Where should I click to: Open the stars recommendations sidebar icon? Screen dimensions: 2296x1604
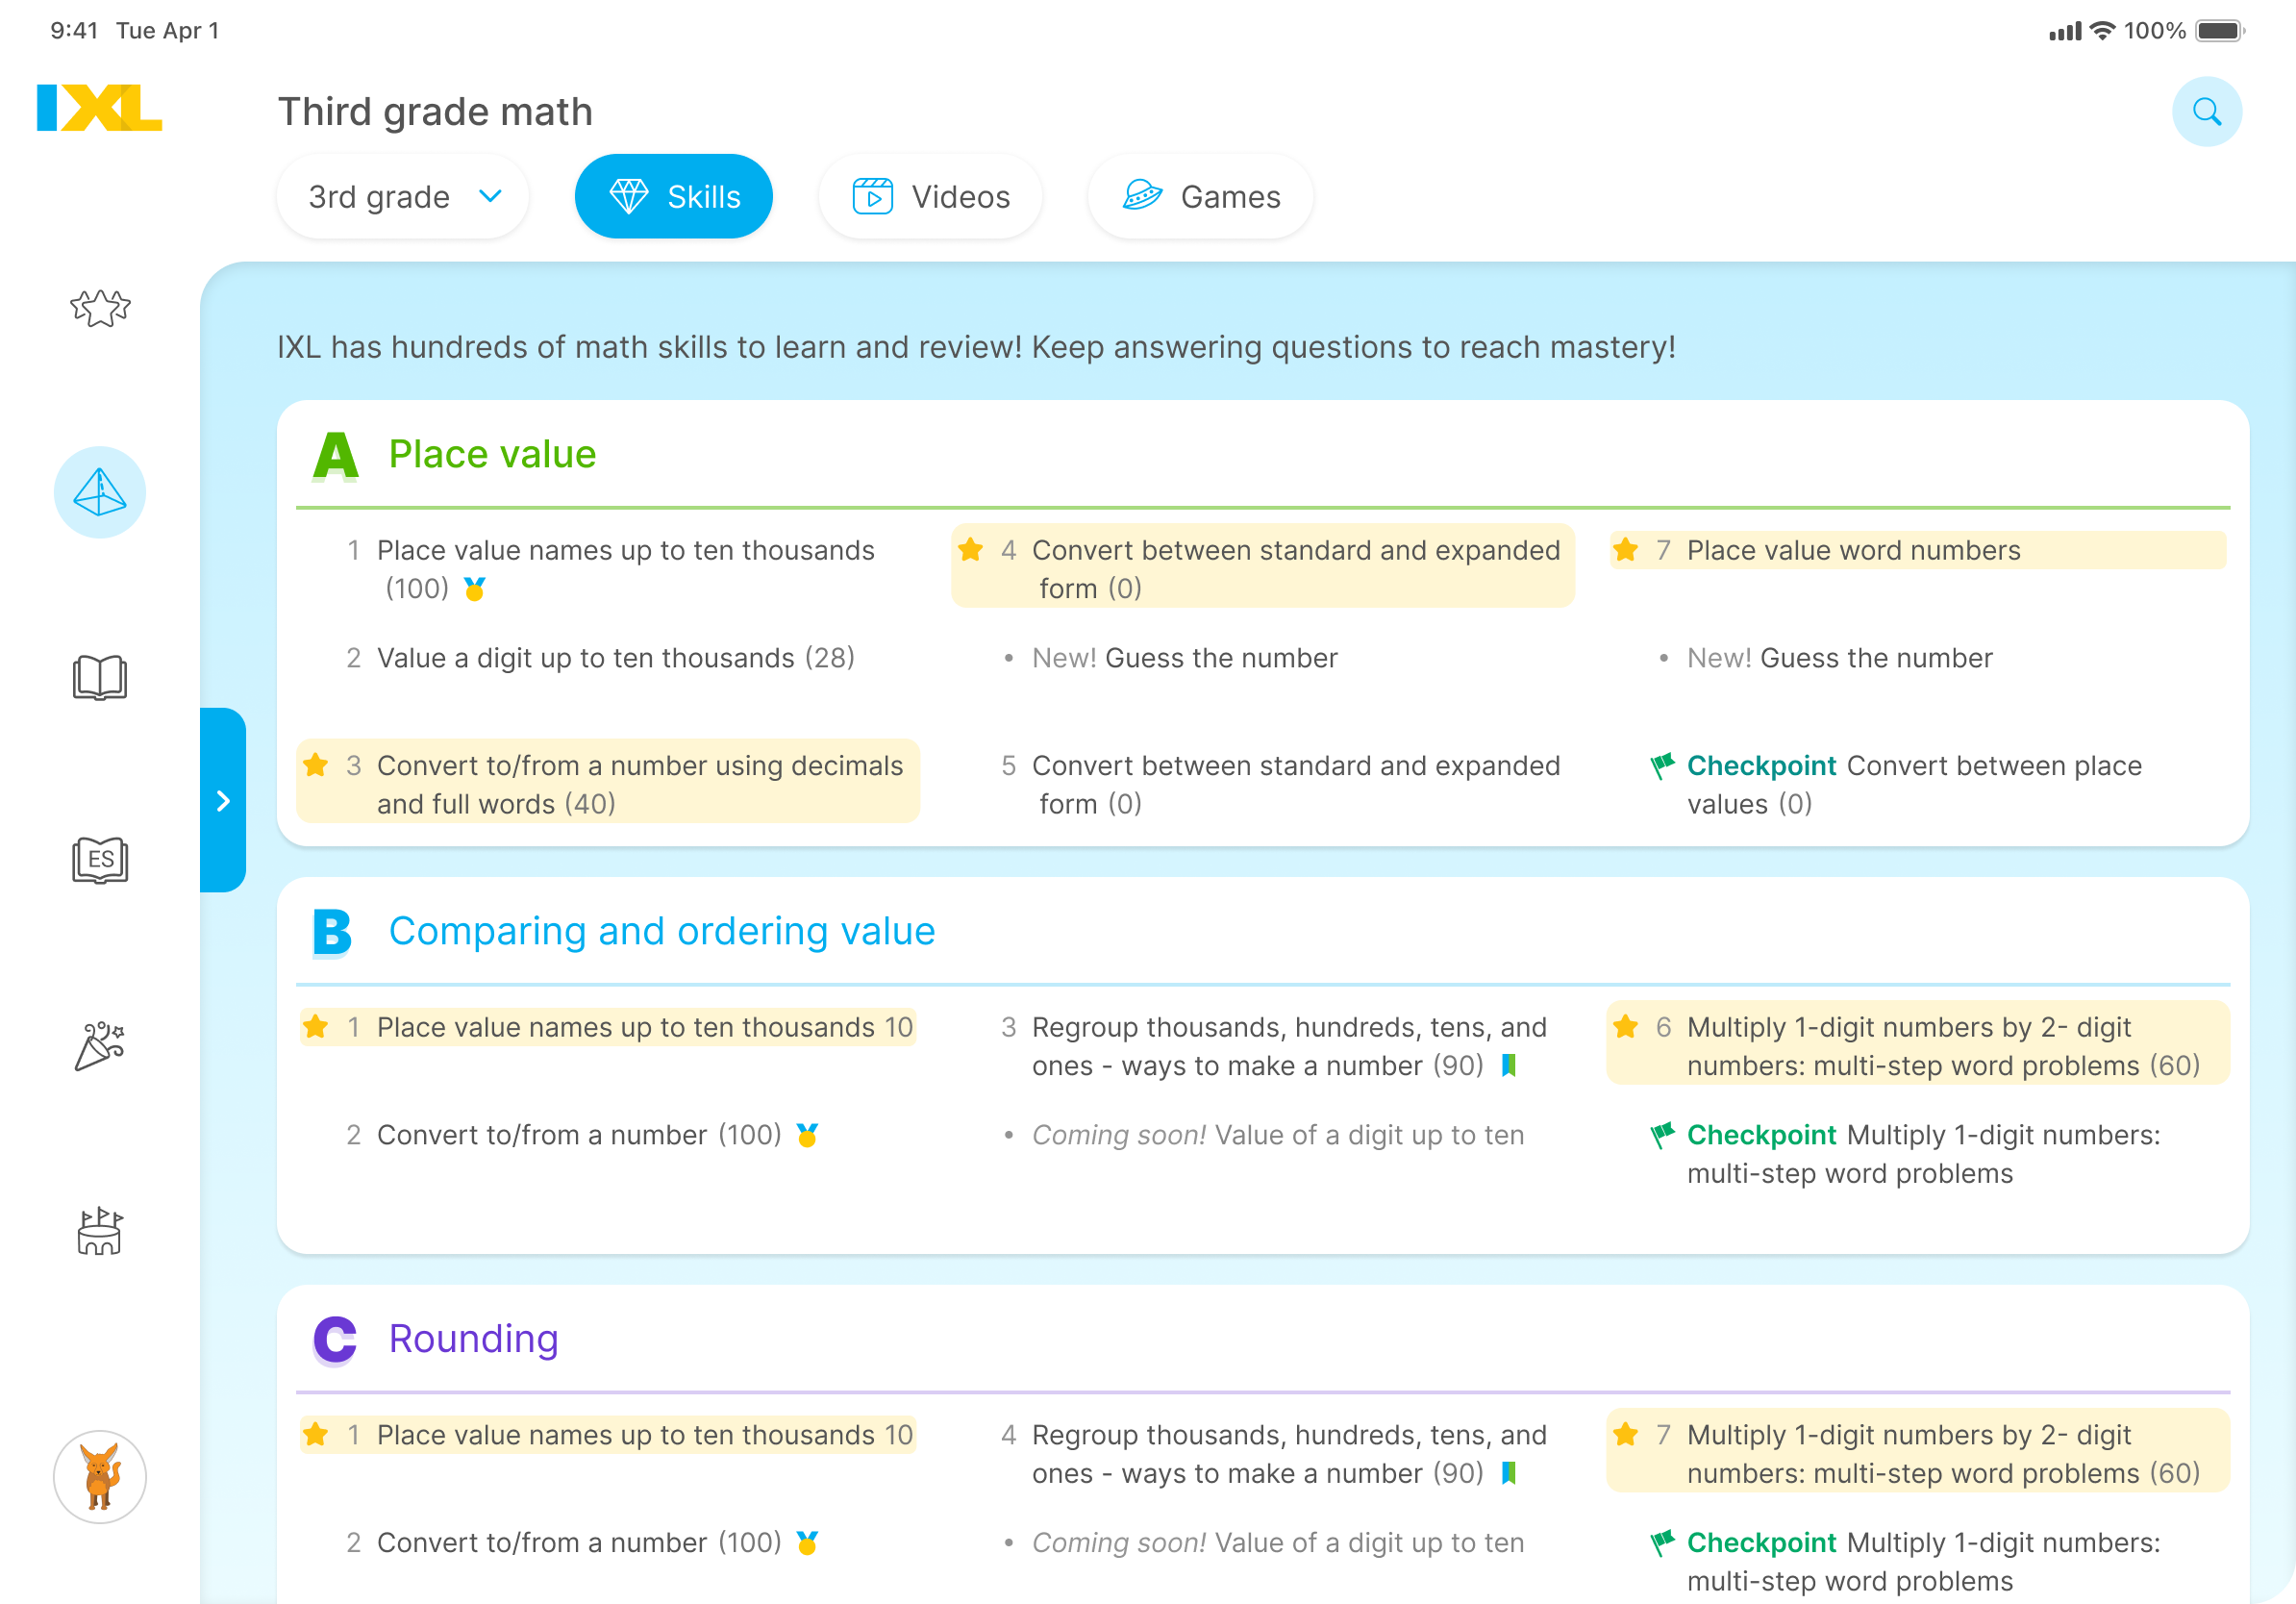coord(100,308)
